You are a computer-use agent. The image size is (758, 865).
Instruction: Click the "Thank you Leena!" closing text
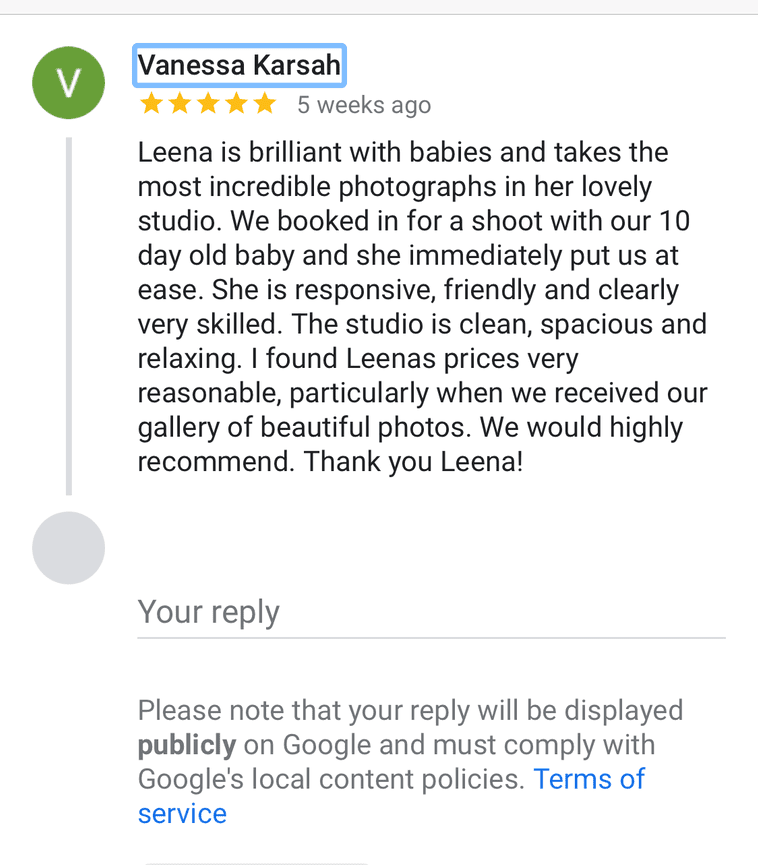414,462
